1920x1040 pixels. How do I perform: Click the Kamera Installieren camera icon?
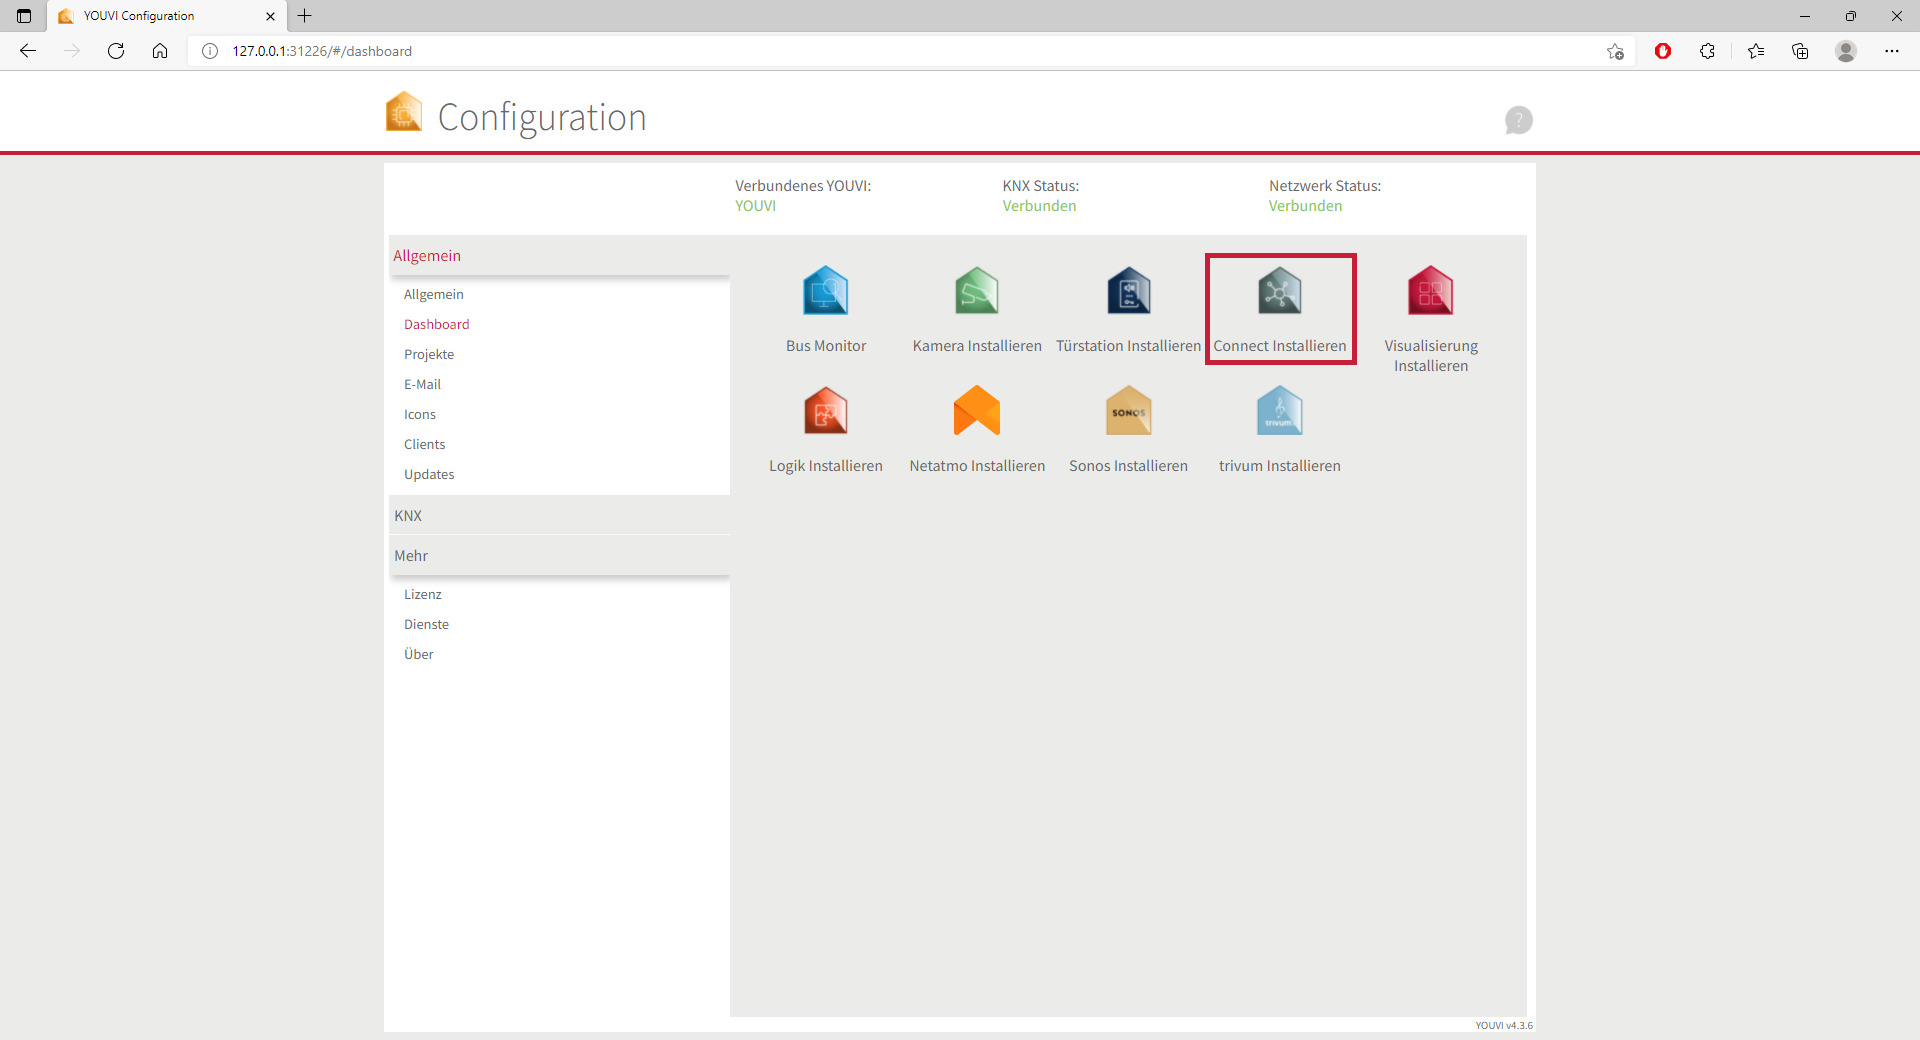pos(977,291)
